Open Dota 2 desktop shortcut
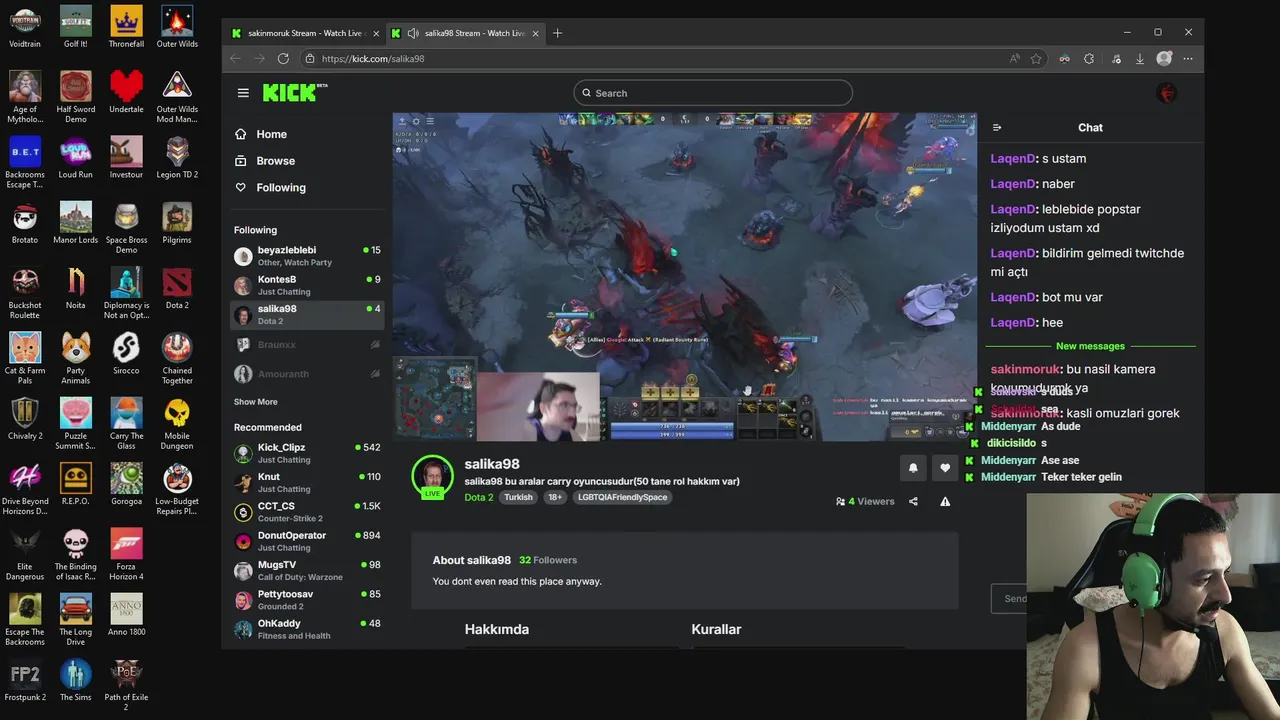1280x720 pixels. click(x=177, y=287)
